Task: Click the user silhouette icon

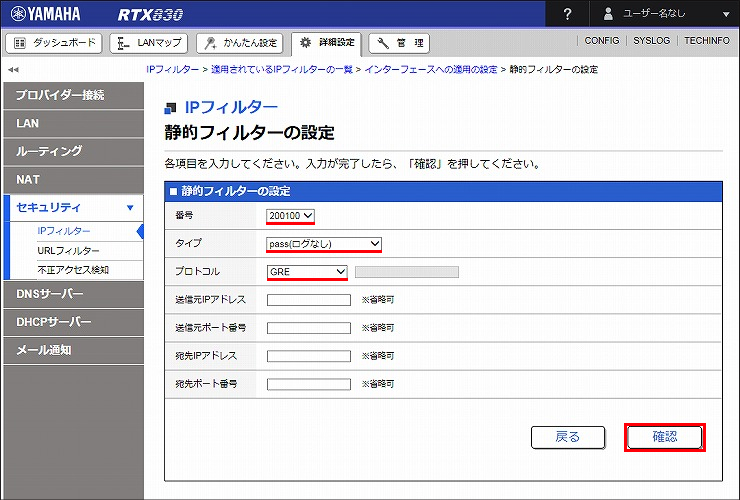Action: point(608,14)
